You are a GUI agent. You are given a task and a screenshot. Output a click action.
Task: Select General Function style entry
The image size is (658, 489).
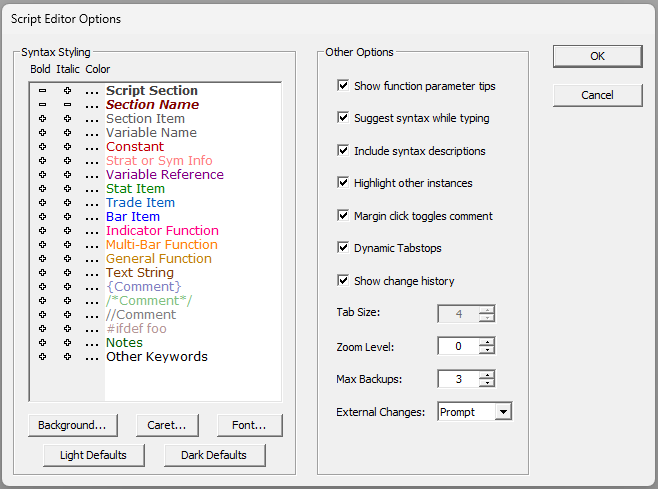tap(158, 259)
